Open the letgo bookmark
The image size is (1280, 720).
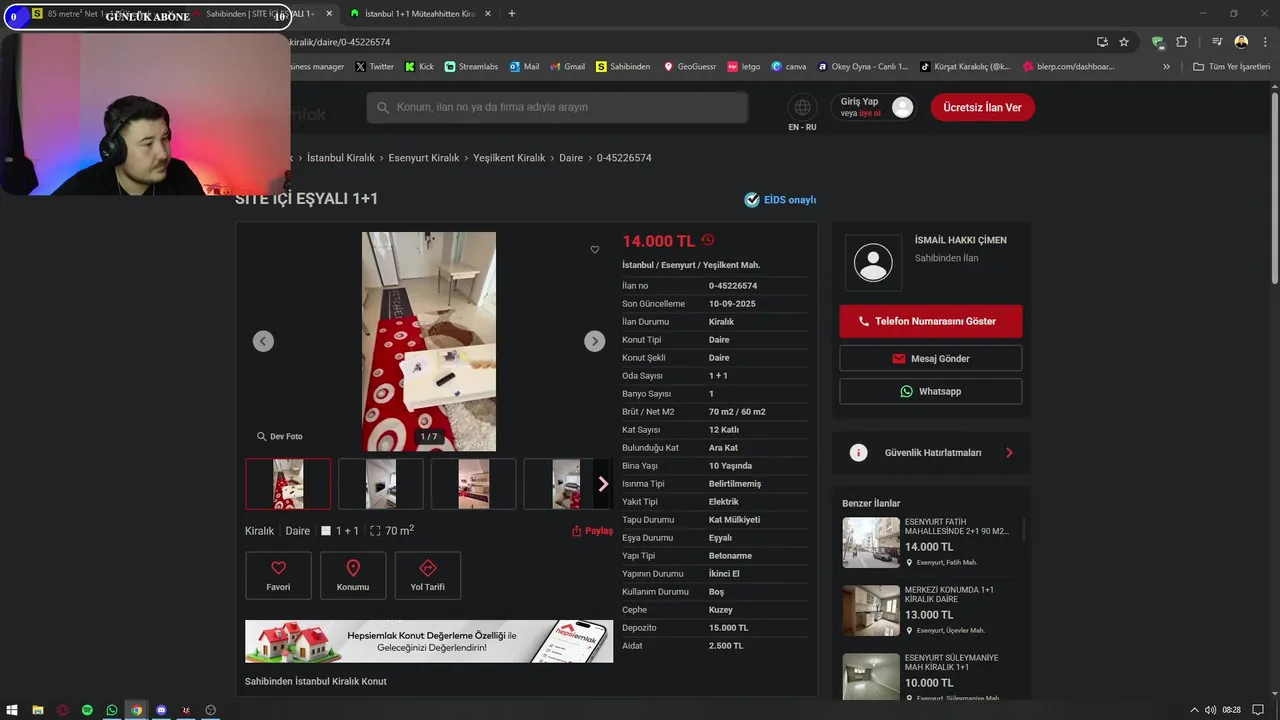coord(744,66)
